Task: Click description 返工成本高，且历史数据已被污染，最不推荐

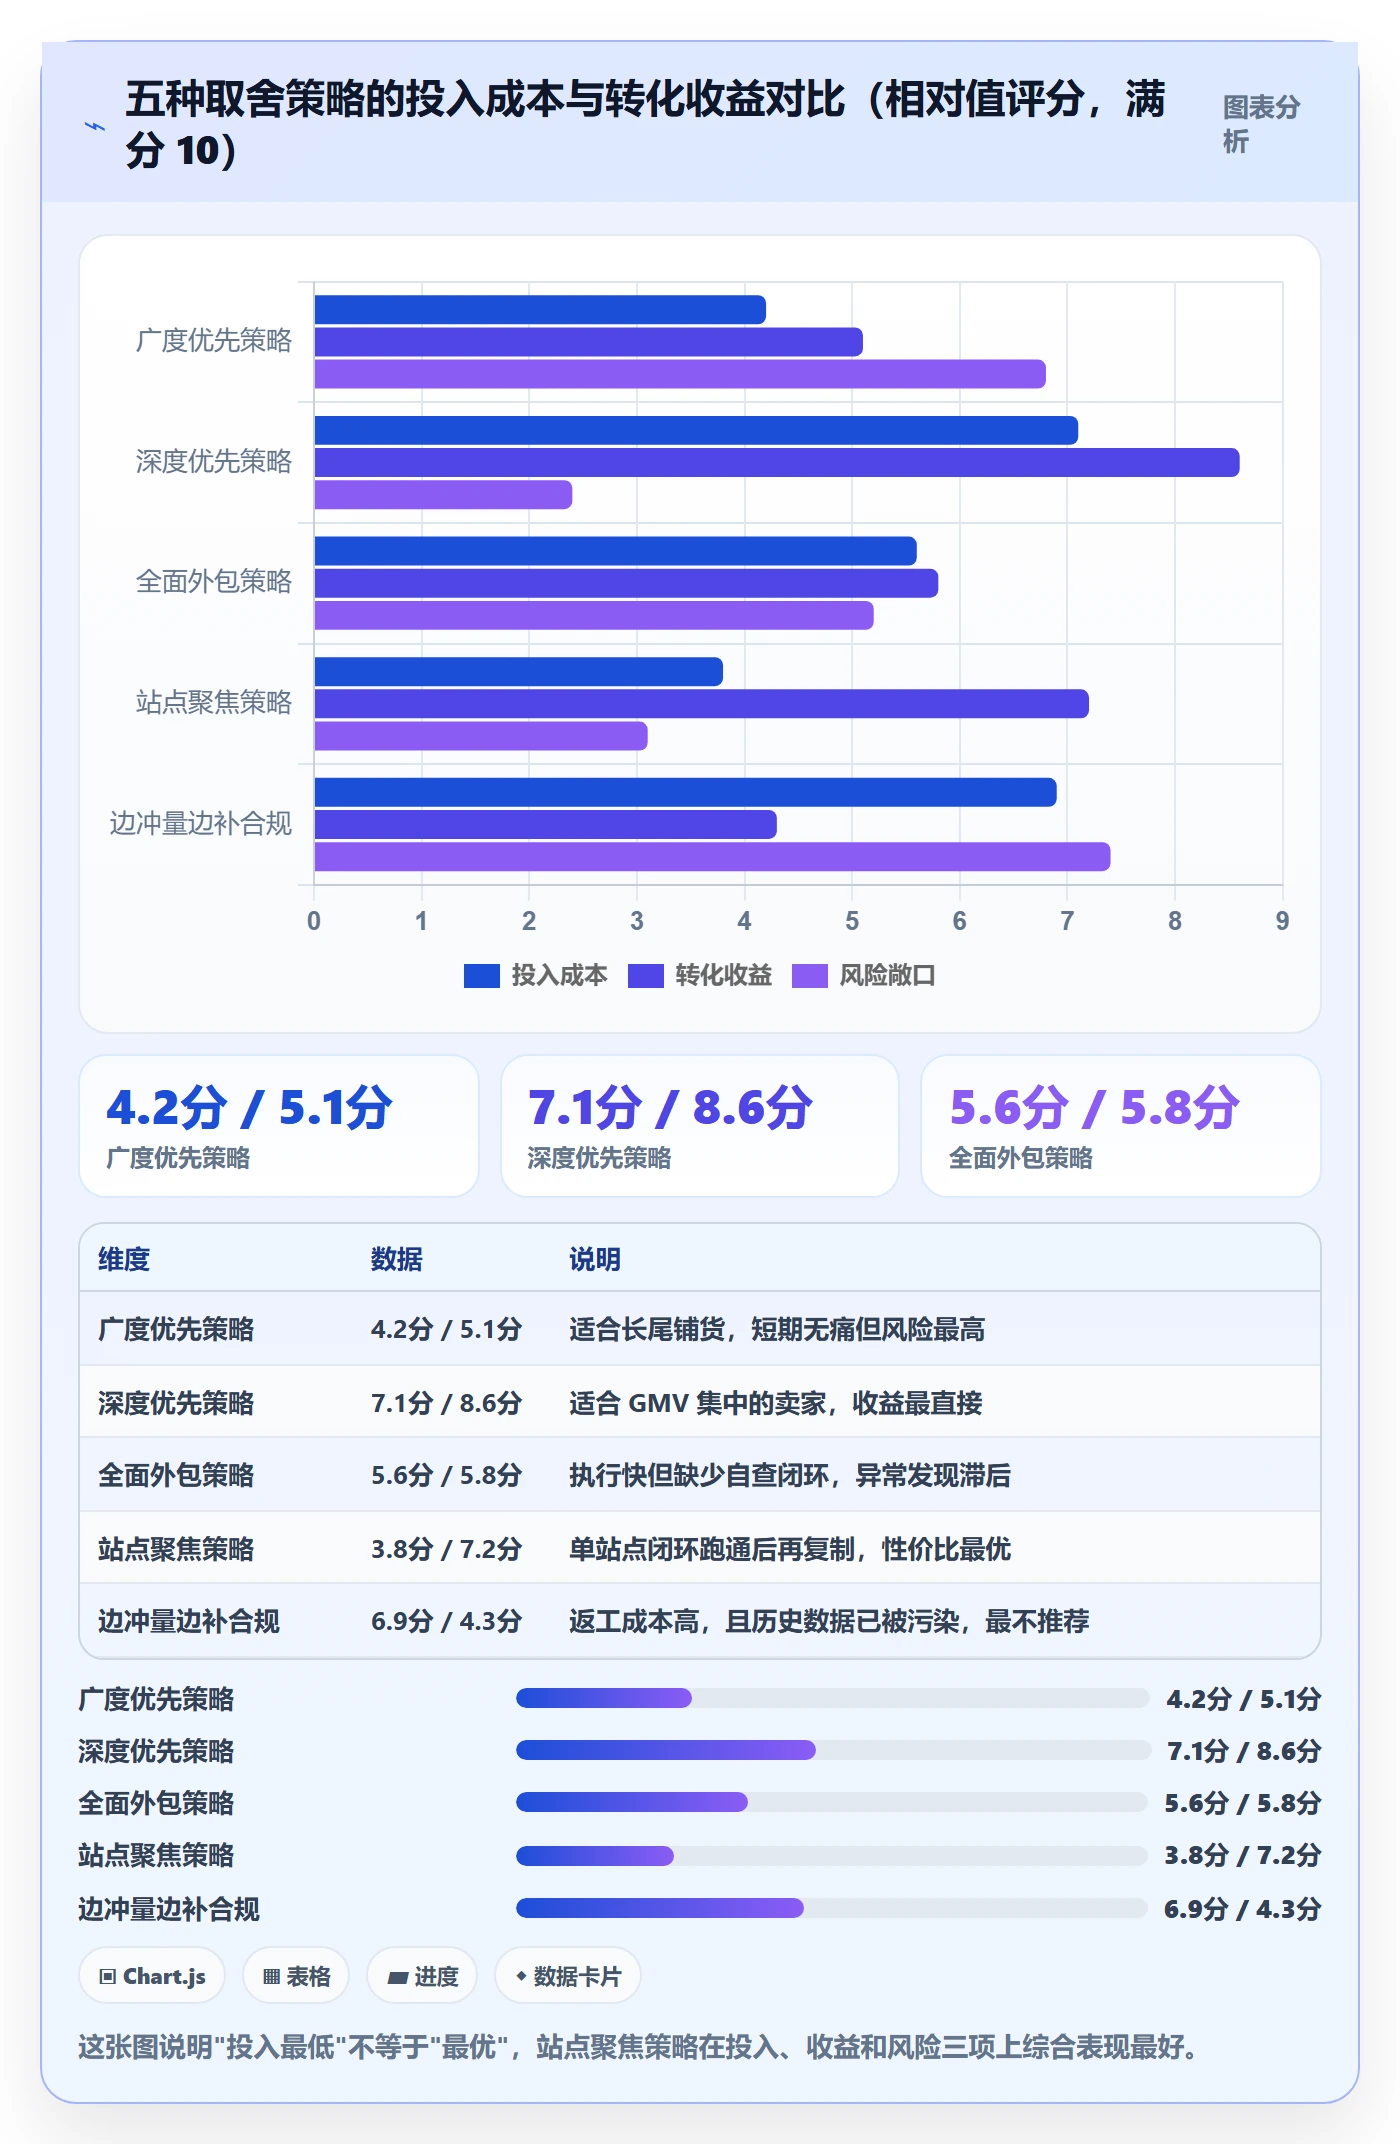Action: [x=829, y=1621]
